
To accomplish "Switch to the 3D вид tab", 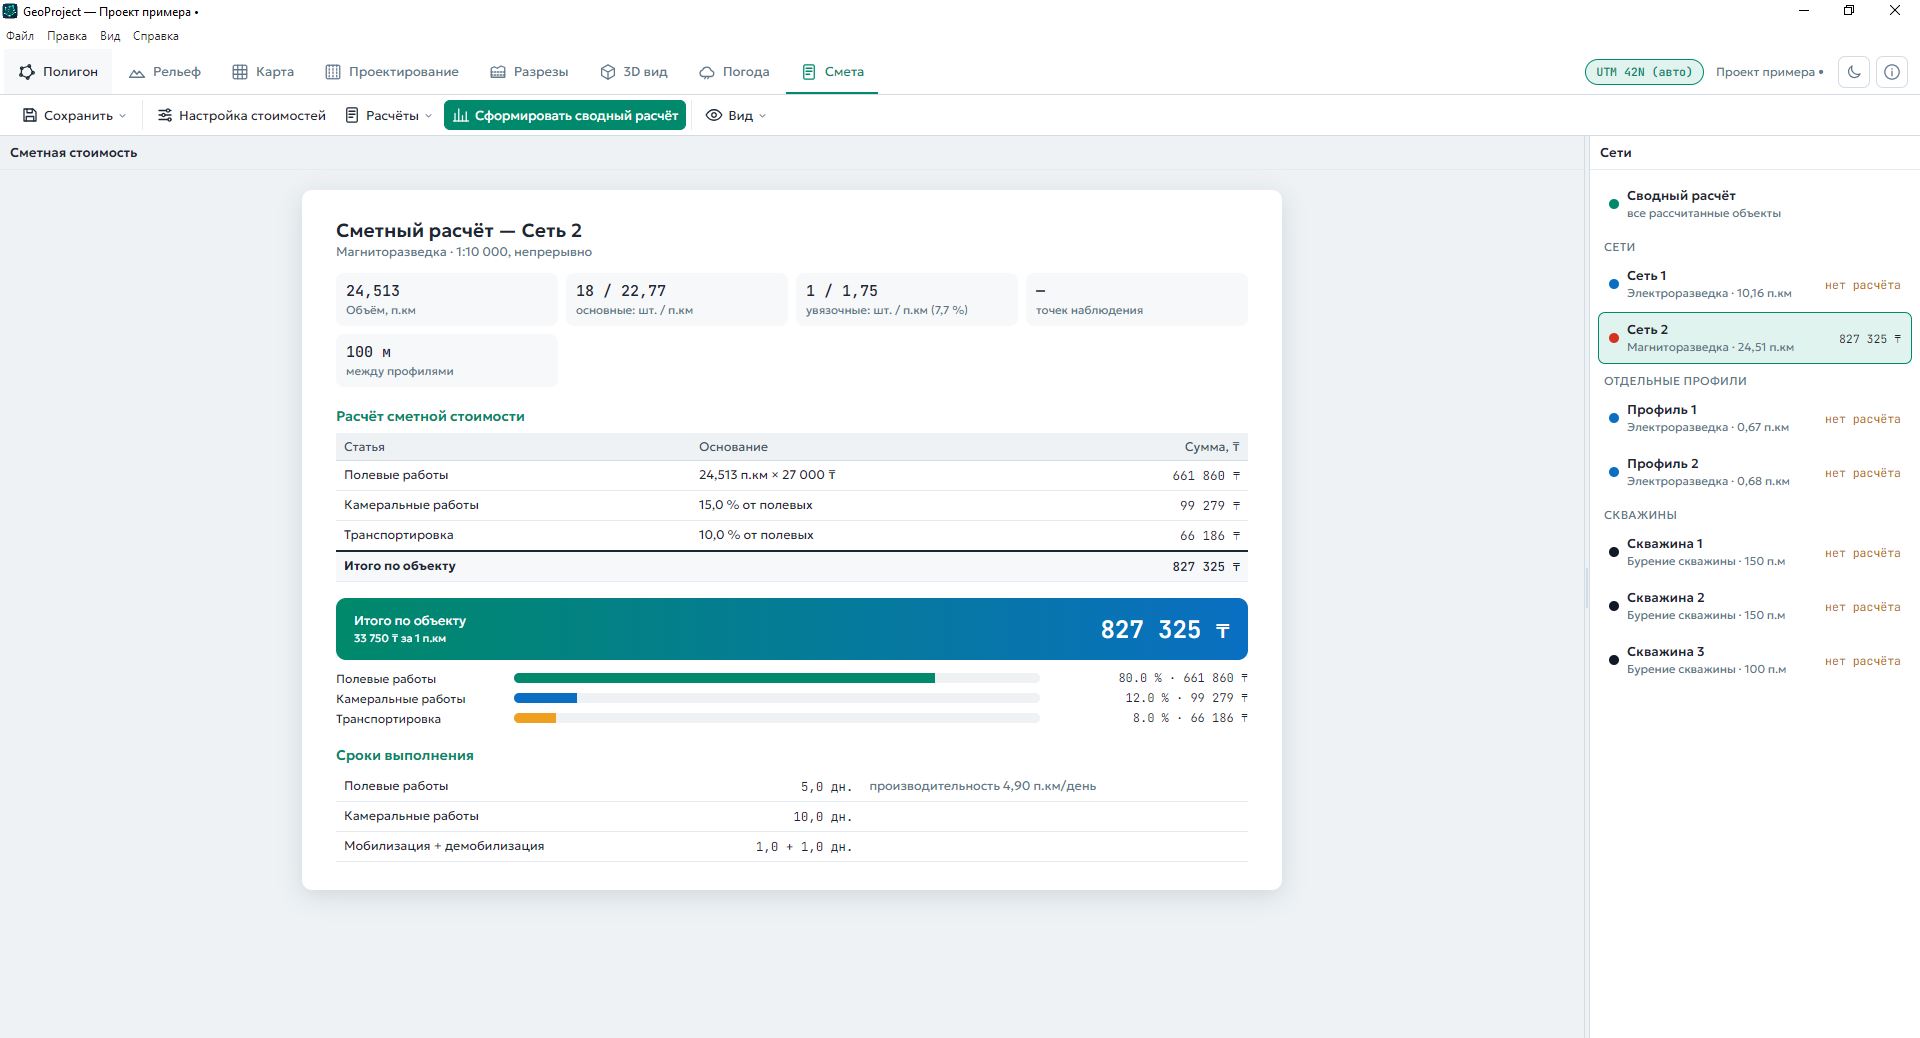I will pyautogui.click(x=634, y=72).
